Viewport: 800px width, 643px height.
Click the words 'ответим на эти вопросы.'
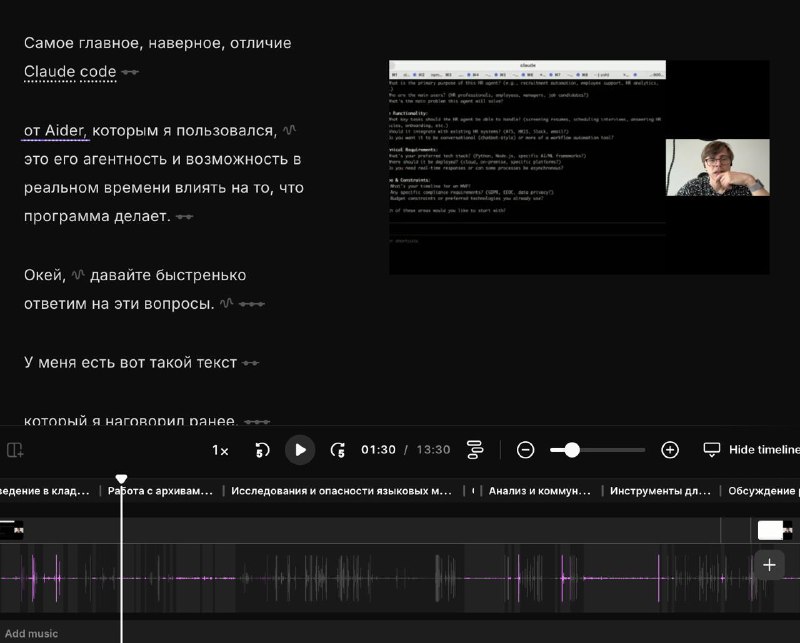119,304
